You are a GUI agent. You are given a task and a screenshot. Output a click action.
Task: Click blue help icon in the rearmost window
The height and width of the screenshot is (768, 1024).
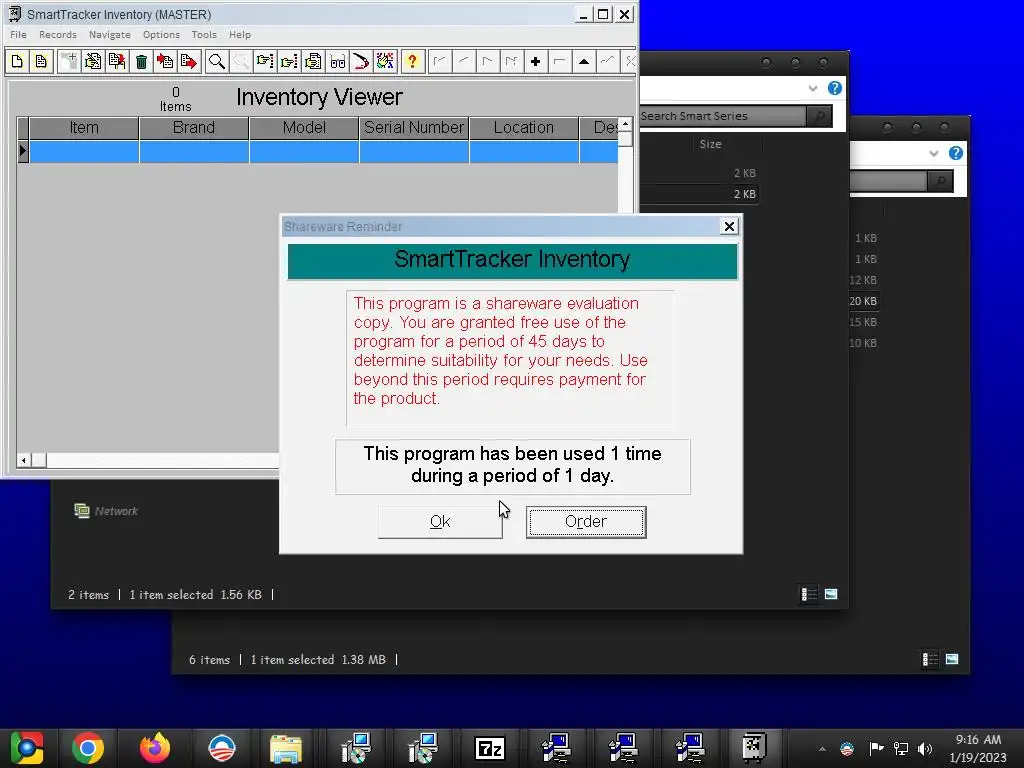(x=955, y=153)
